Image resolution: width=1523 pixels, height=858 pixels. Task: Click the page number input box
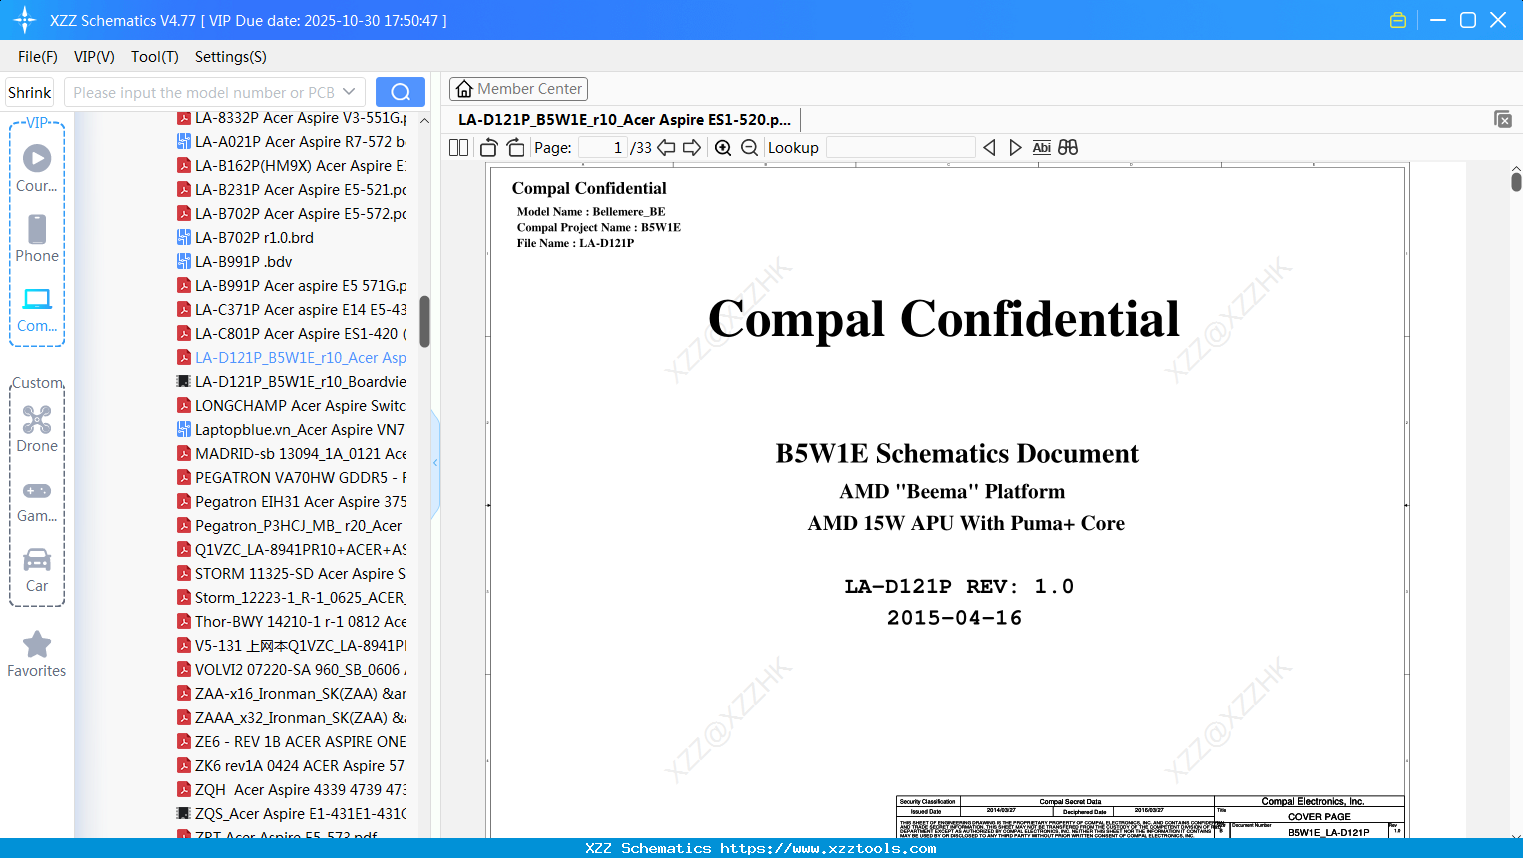(603, 148)
